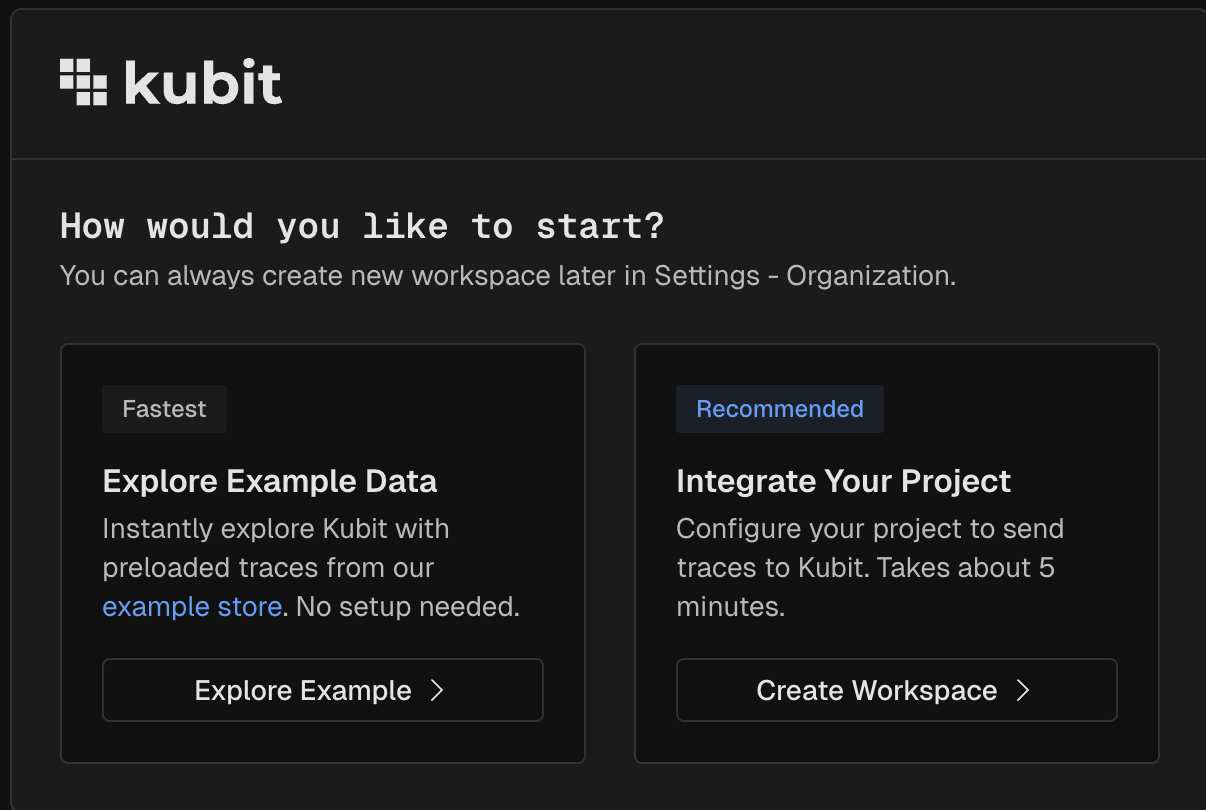
Task: Click the arrow icon in Explore Example
Action: point(436,690)
